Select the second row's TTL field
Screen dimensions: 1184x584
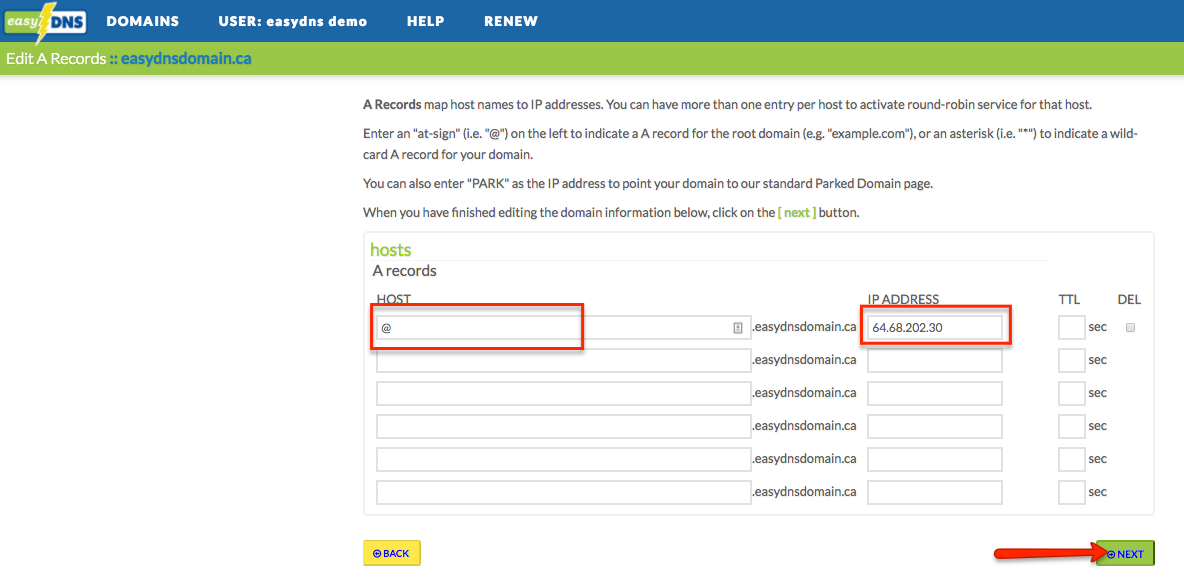tap(1071, 360)
